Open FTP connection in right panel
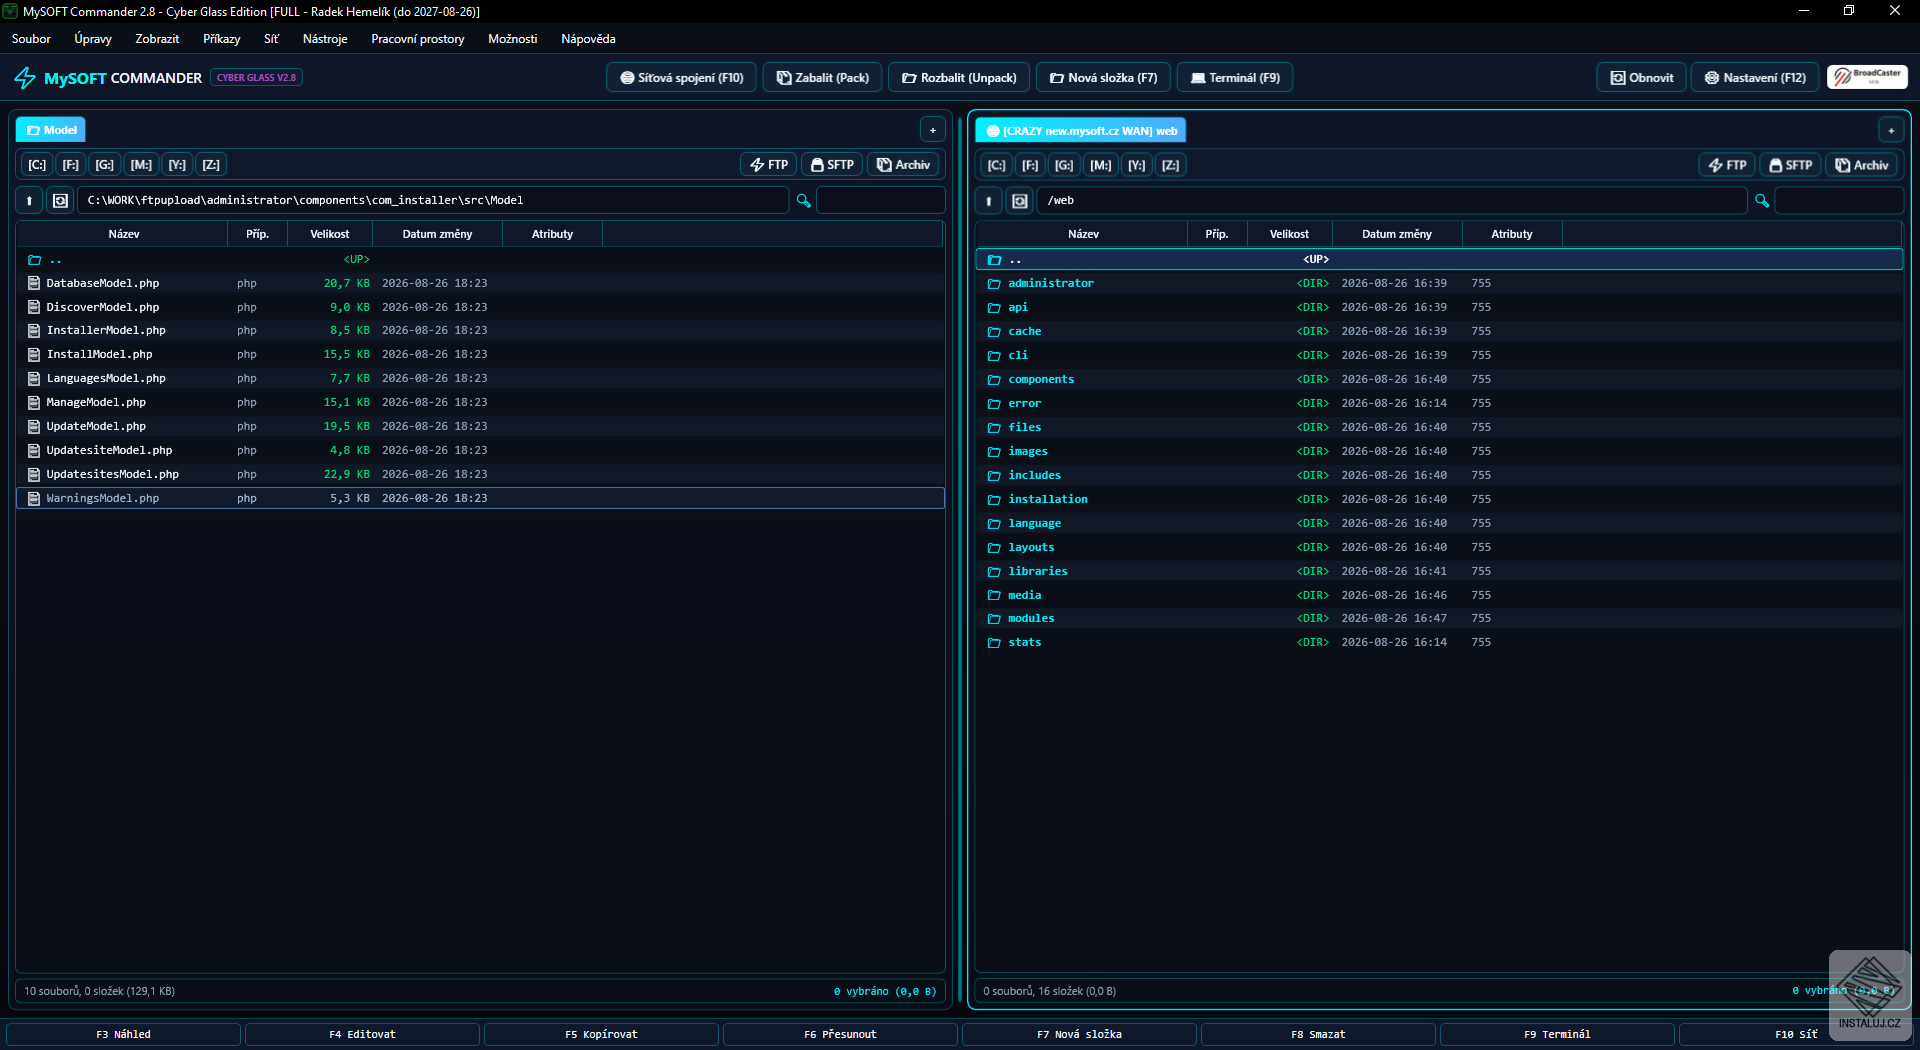 1727,166
